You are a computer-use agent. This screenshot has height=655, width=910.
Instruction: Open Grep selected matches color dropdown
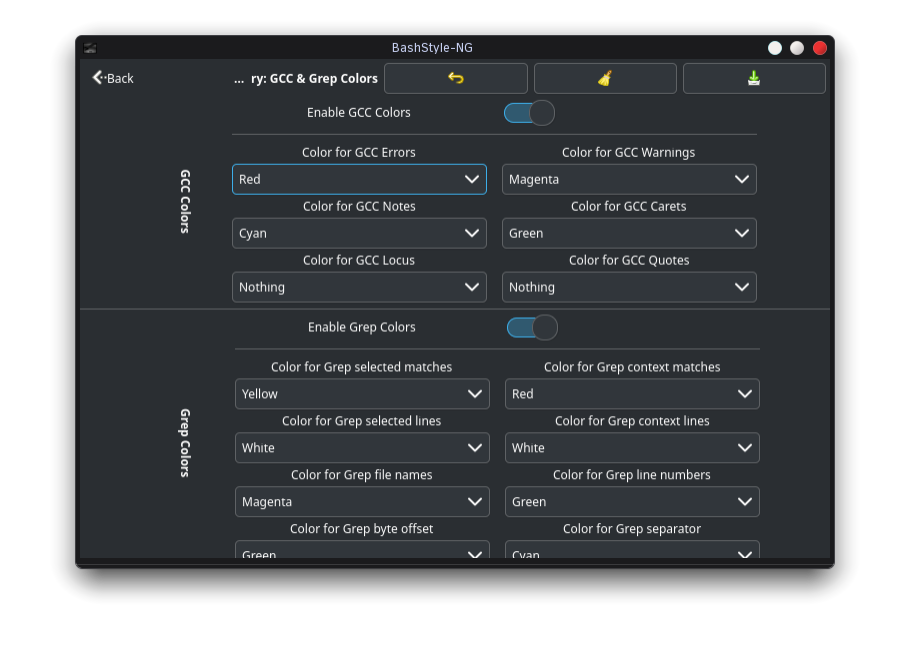point(362,394)
